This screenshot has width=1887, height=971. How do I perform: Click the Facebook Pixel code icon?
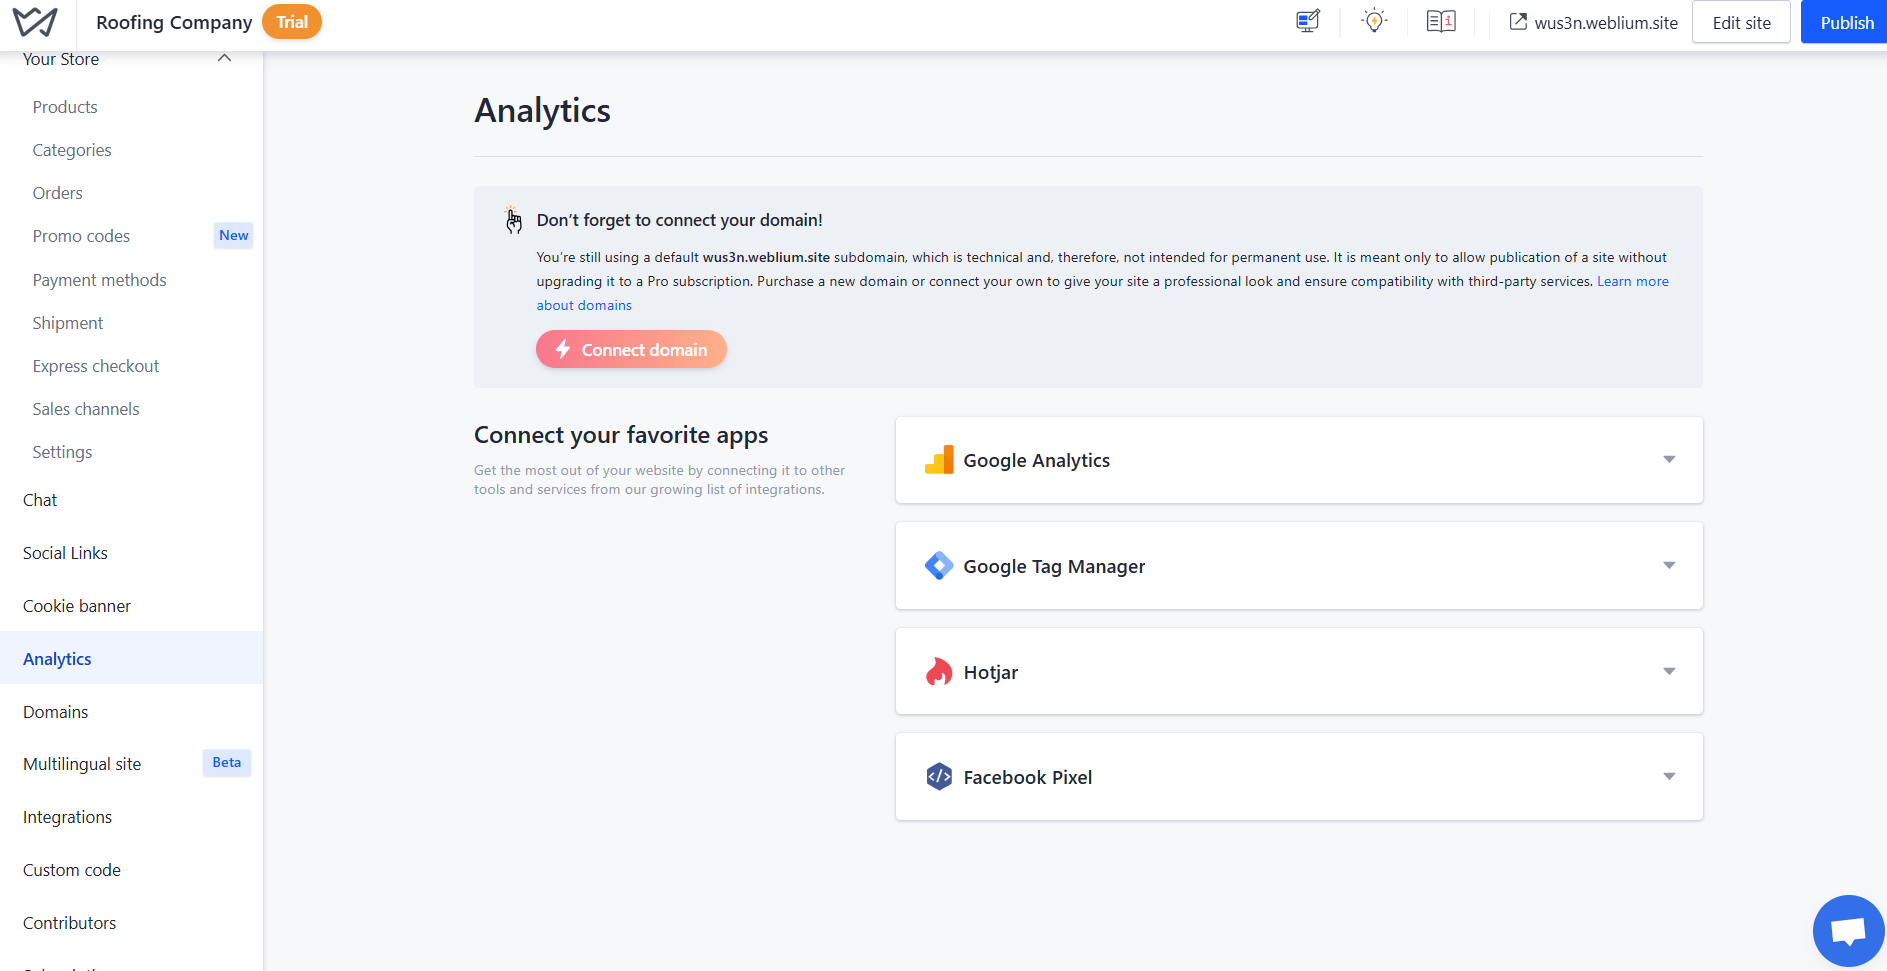click(939, 777)
